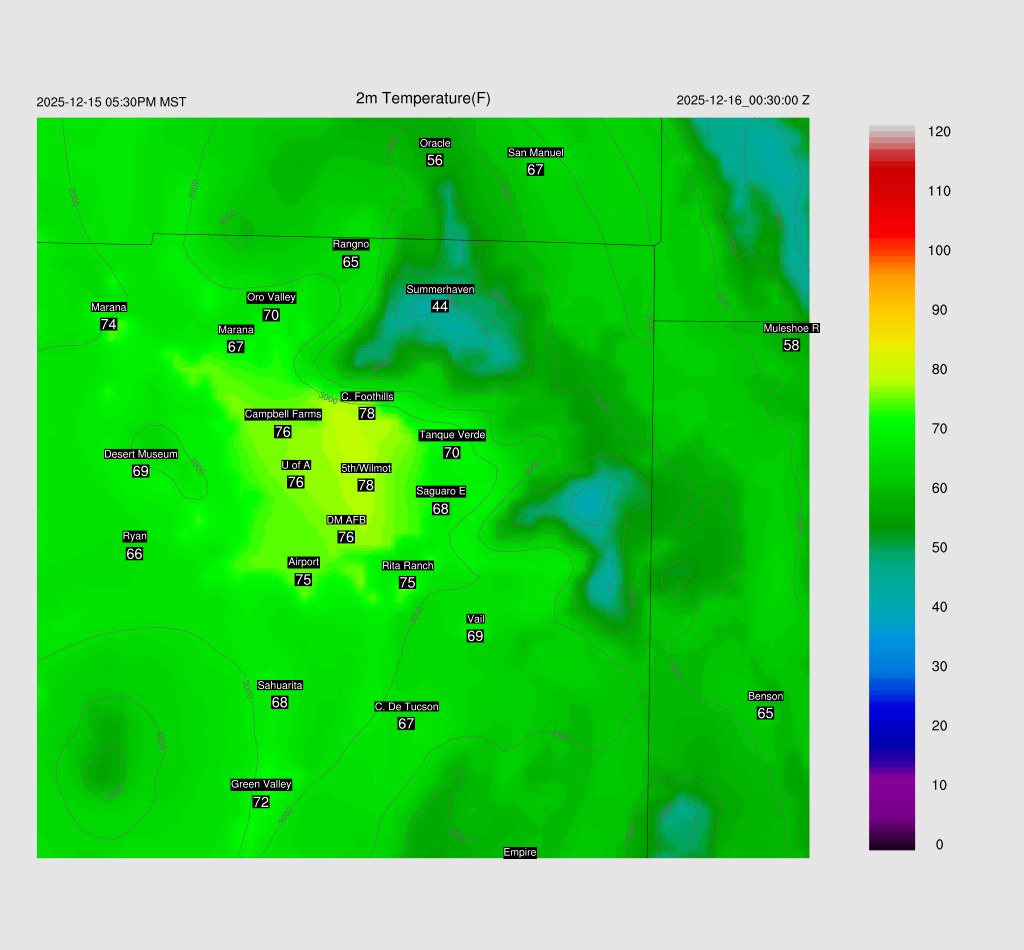Select the Benson station label
Screen dimensions: 1024x950
(766, 696)
